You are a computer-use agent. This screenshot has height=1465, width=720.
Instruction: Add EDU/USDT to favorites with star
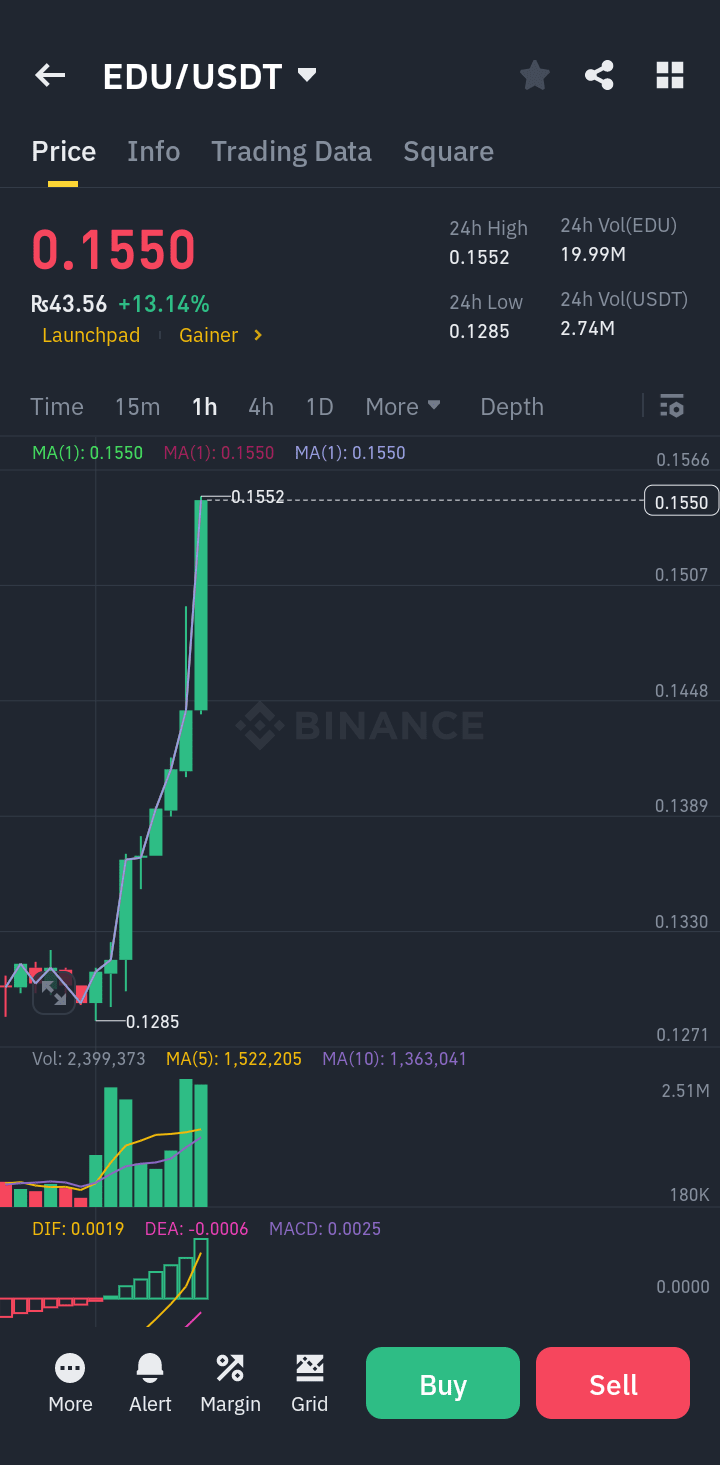tap(535, 76)
